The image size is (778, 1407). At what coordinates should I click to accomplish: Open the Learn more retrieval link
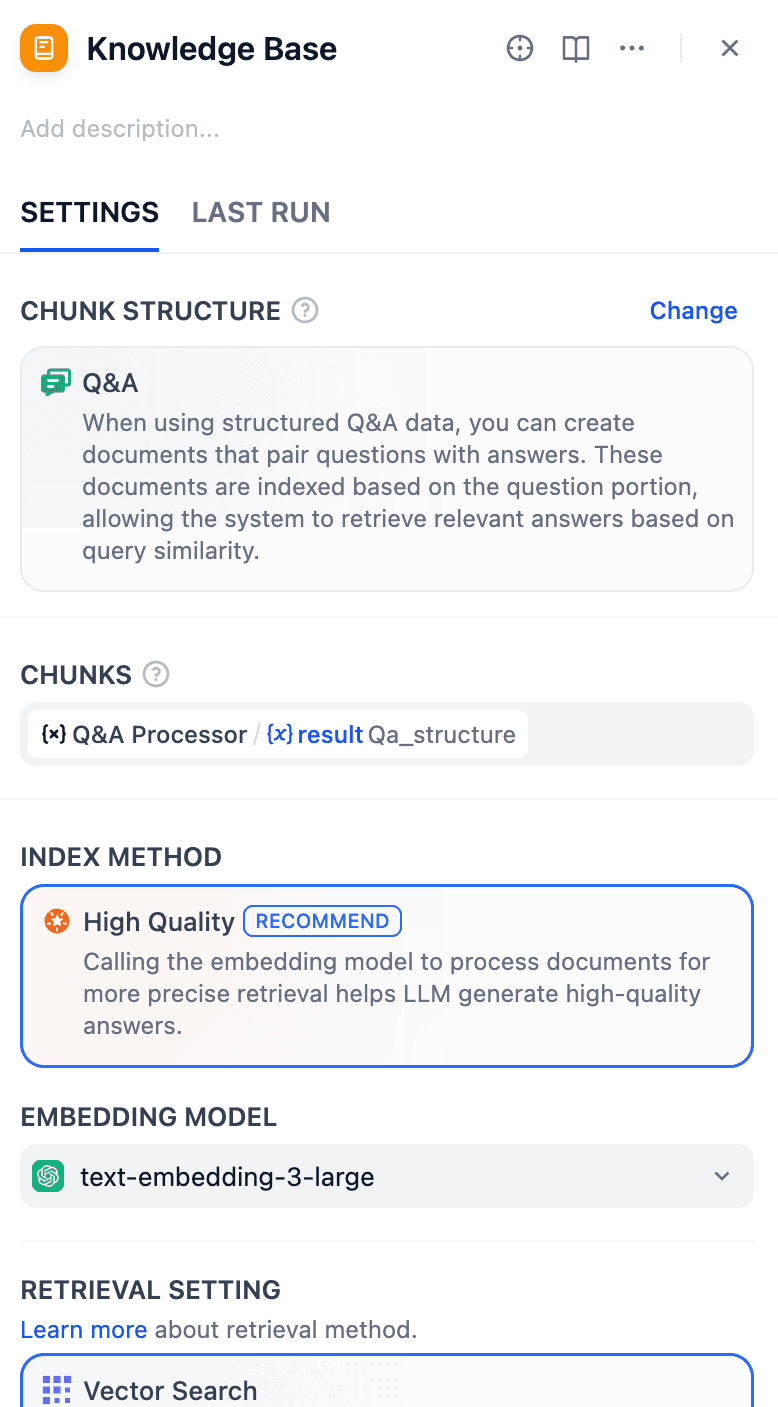click(84, 1330)
